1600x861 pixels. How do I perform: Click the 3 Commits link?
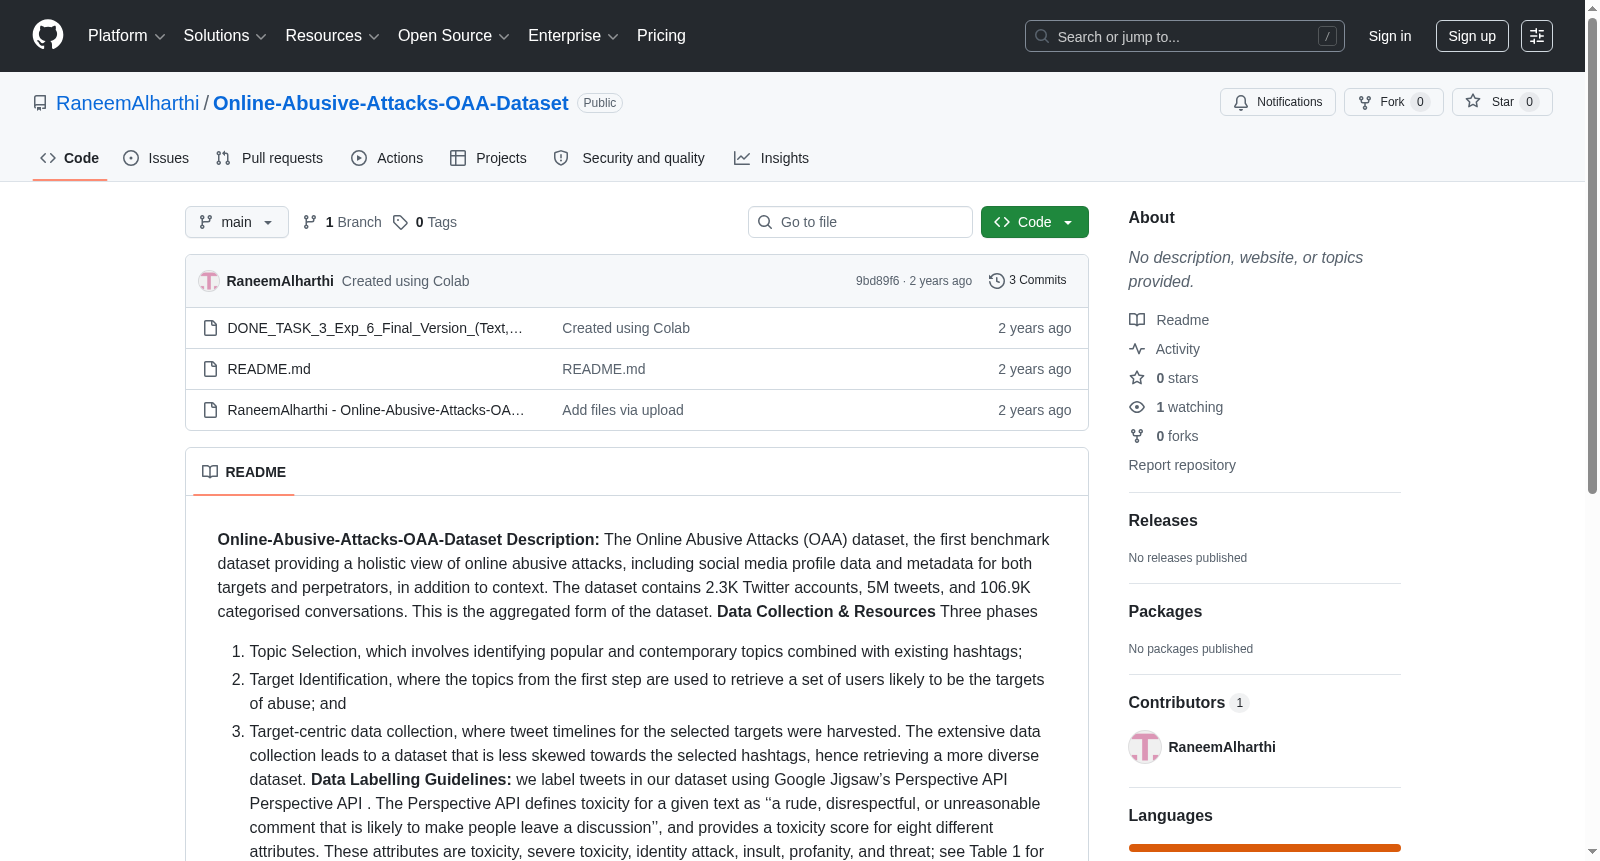point(1028,280)
